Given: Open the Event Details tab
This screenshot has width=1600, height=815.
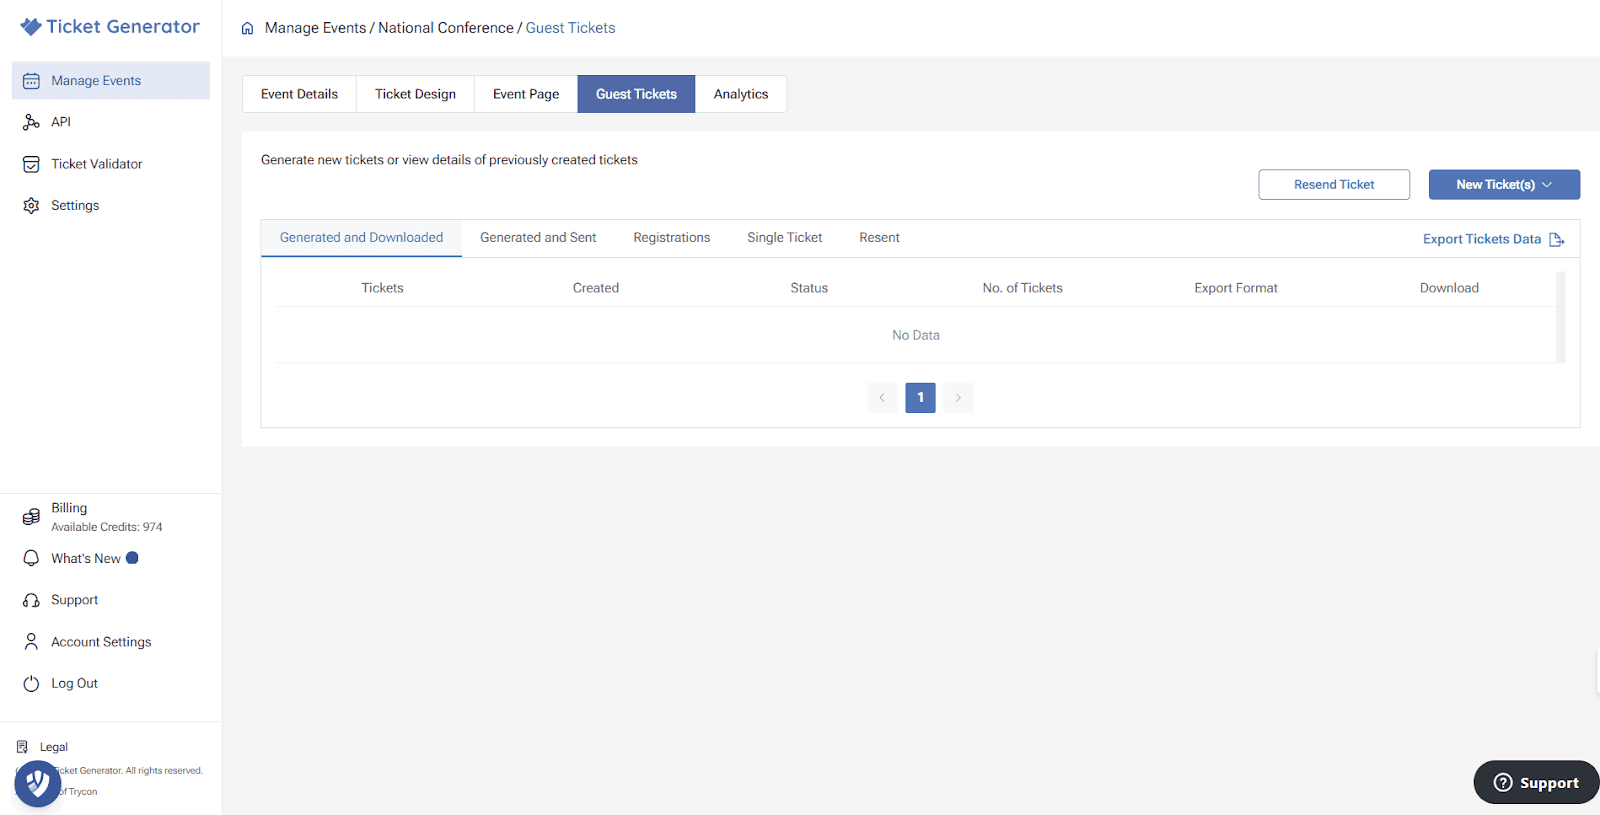Looking at the screenshot, I should click(300, 94).
